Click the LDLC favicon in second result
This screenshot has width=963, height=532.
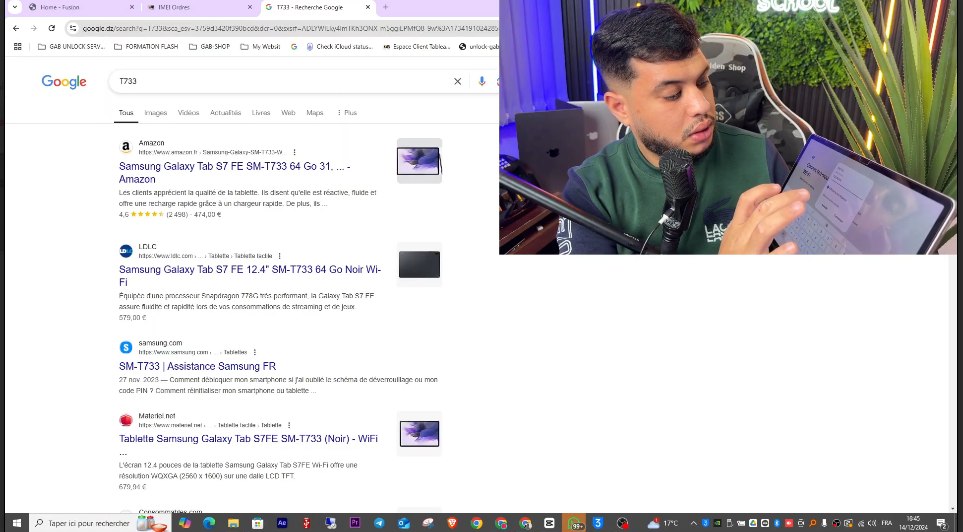(x=126, y=251)
